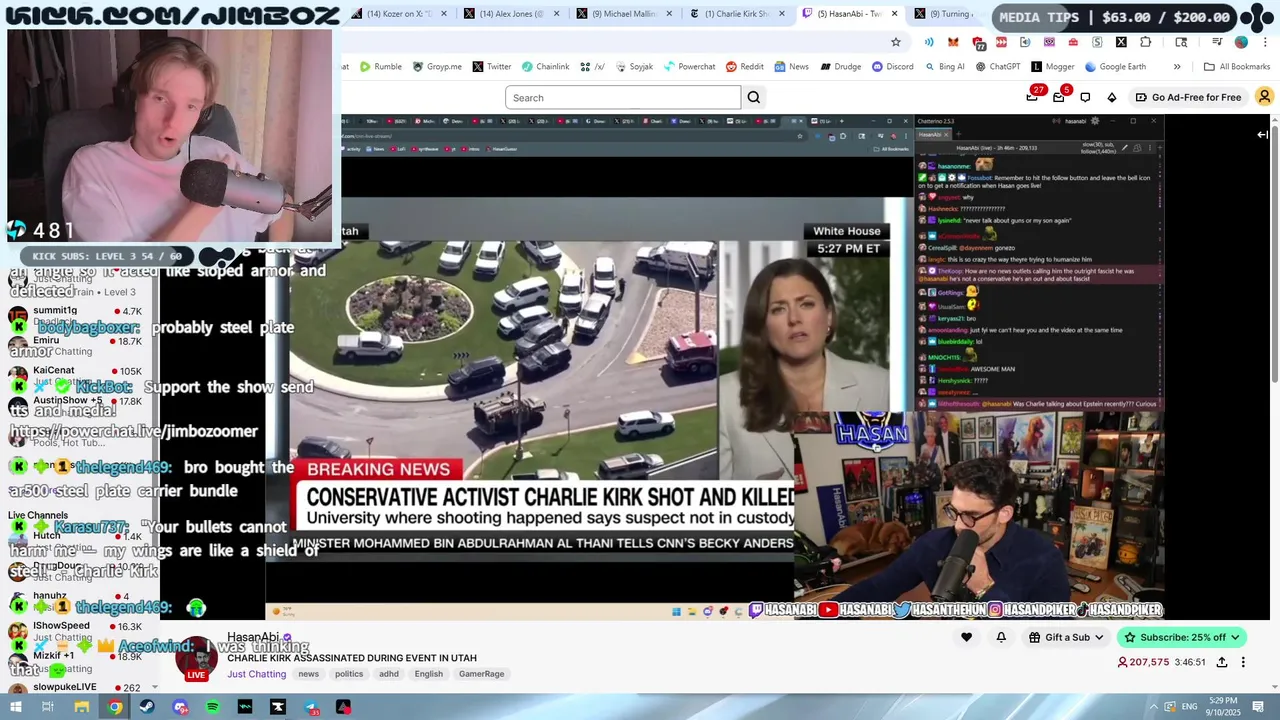Click the GamerRage stream tag
Viewport: 1280px width, 720px height.
coord(481,674)
